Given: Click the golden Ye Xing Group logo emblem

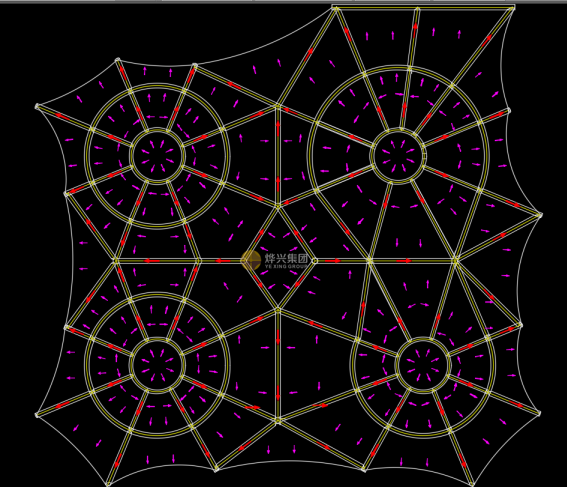Looking at the screenshot, I should click(251, 260).
